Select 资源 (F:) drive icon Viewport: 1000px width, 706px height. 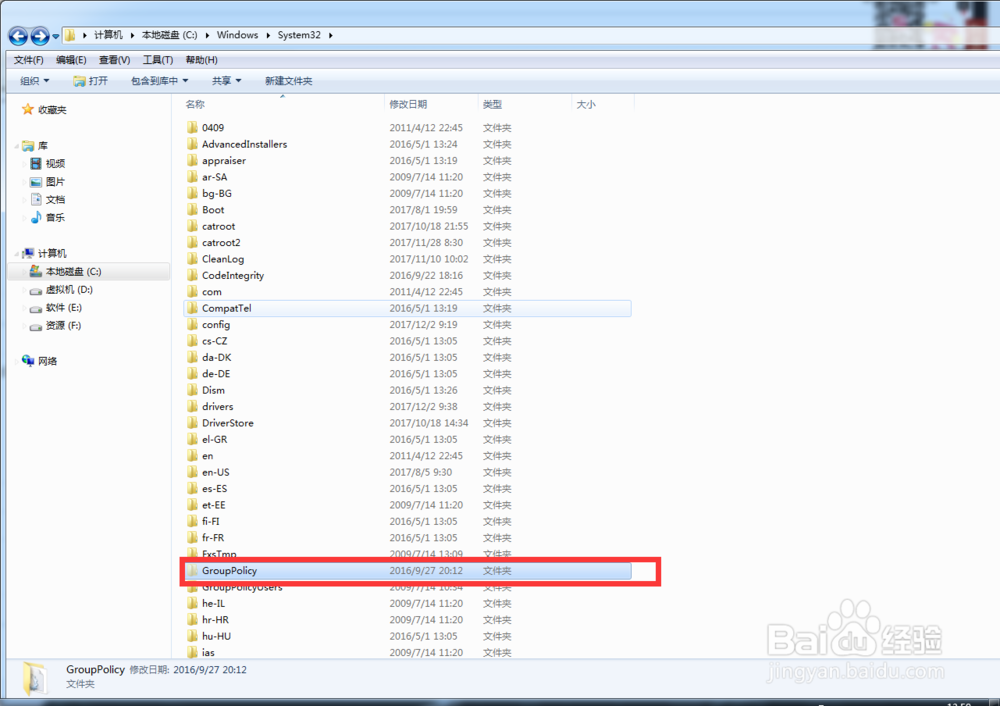click(36, 326)
